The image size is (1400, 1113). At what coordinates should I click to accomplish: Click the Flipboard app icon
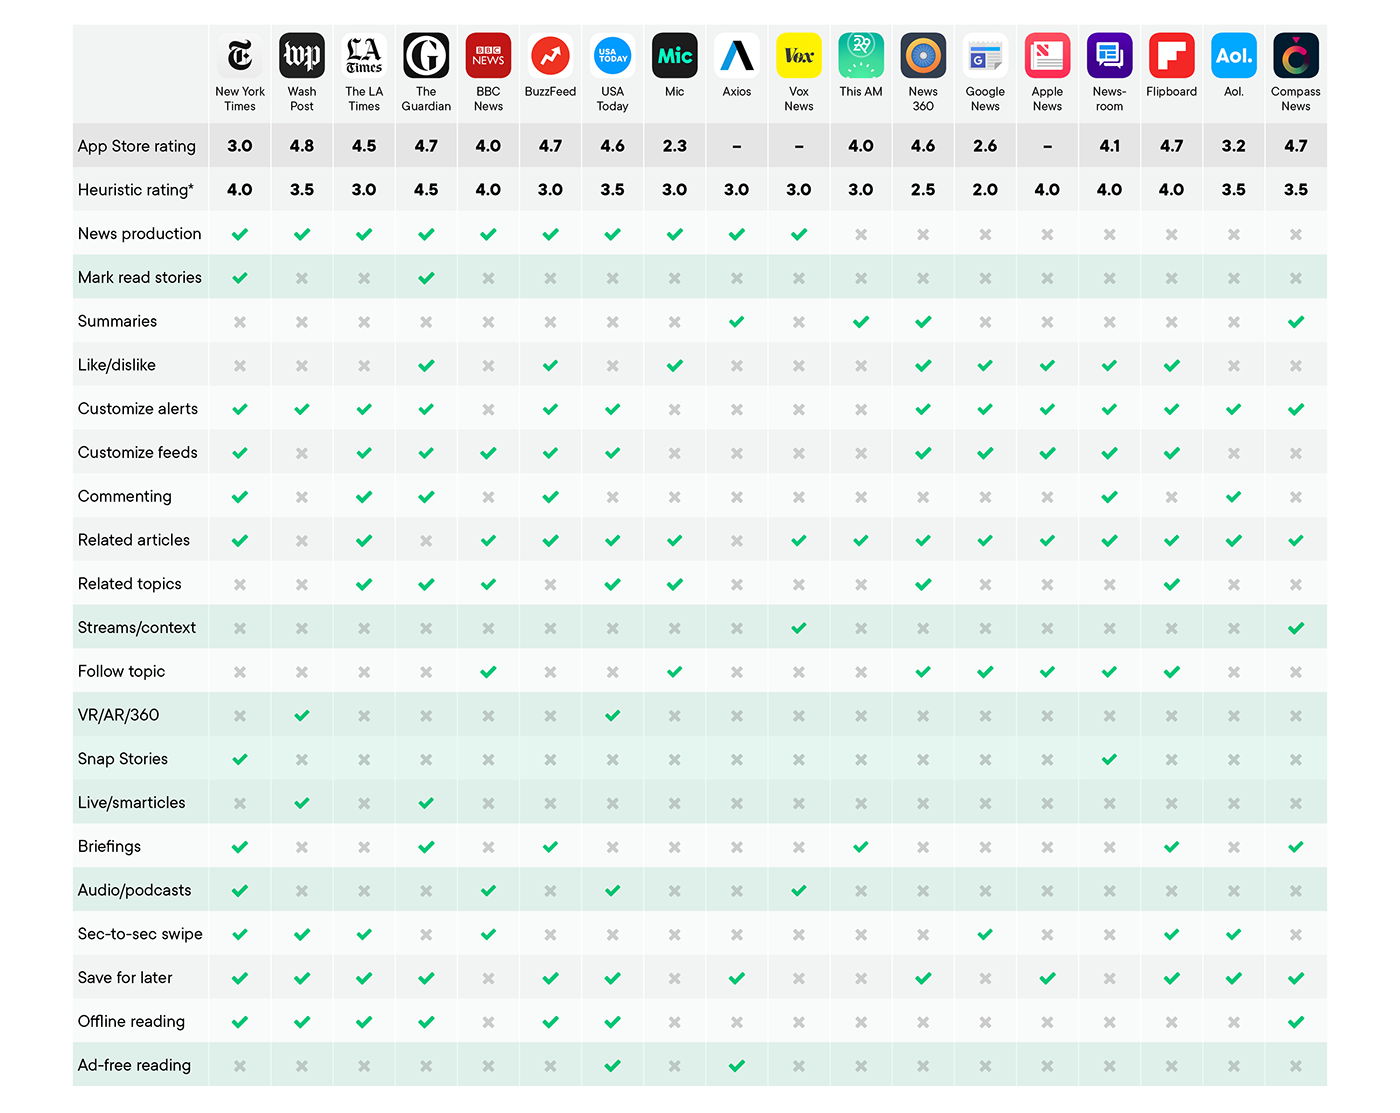pyautogui.click(x=1171, y=56)
